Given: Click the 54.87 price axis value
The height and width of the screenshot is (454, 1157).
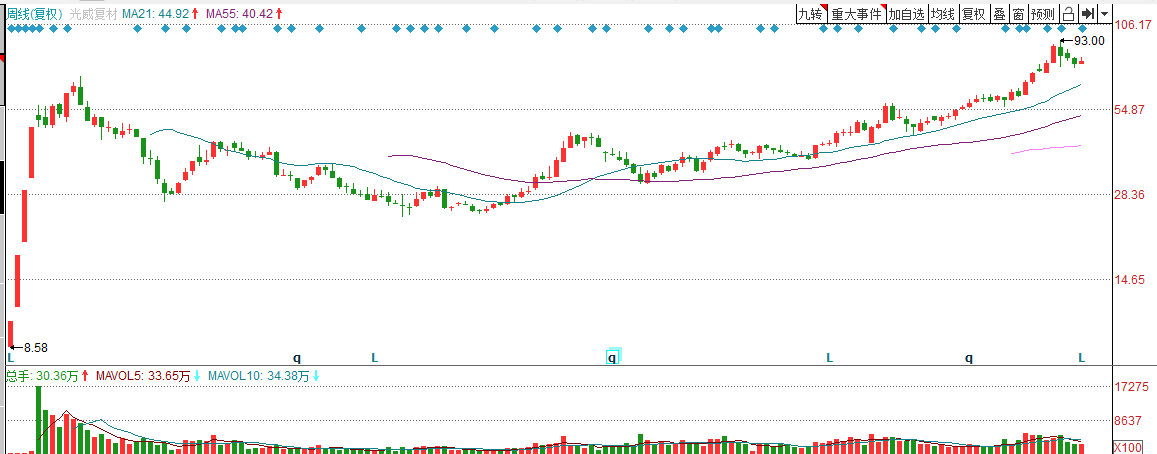Looking at the screenshot, I should click(x=1131, y=110).
